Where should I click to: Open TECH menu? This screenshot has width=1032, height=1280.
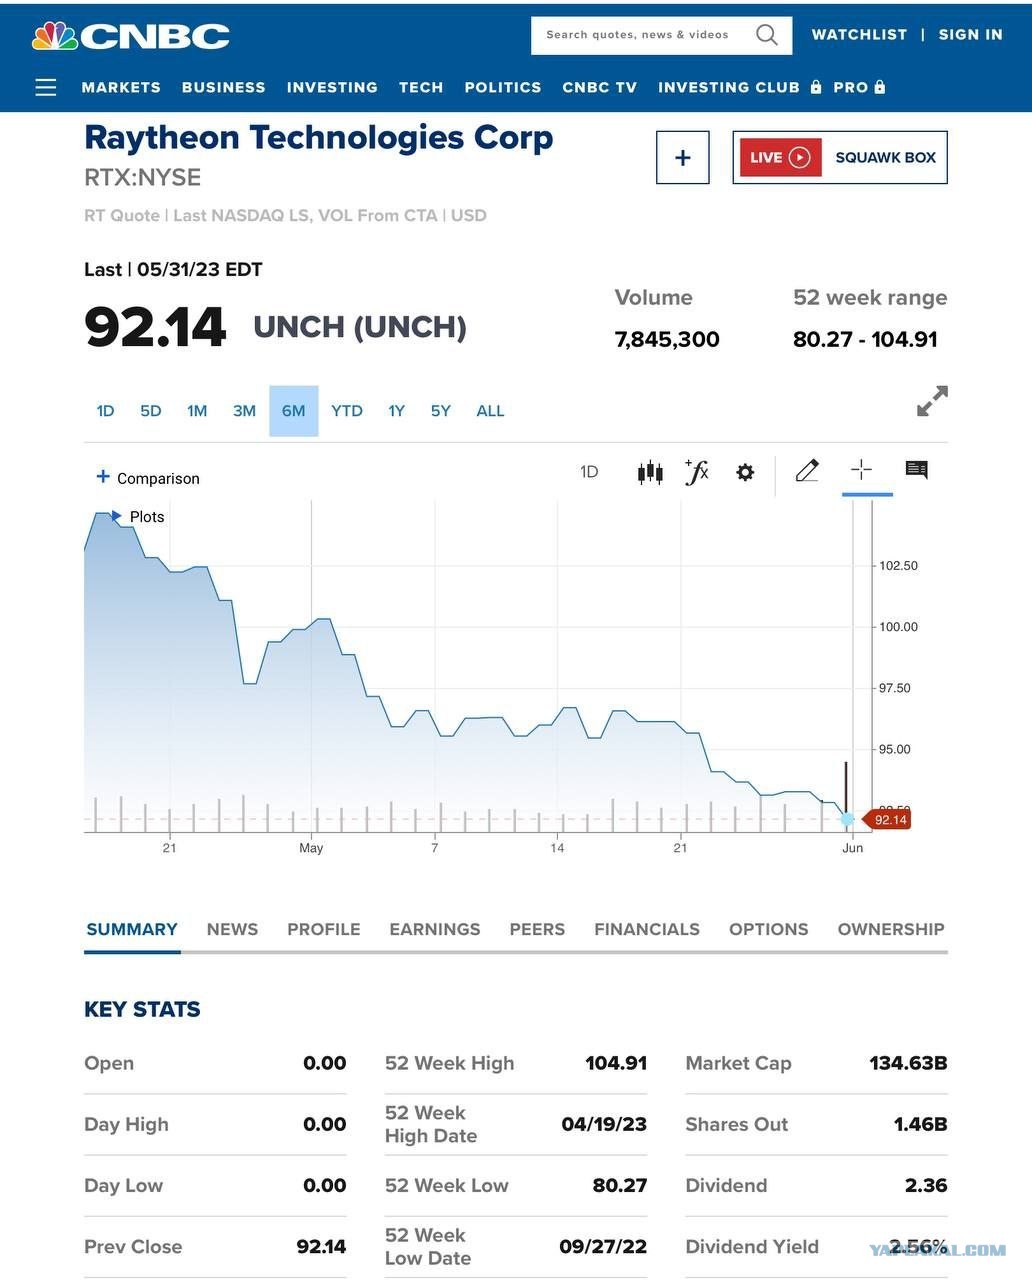(421, 87)
